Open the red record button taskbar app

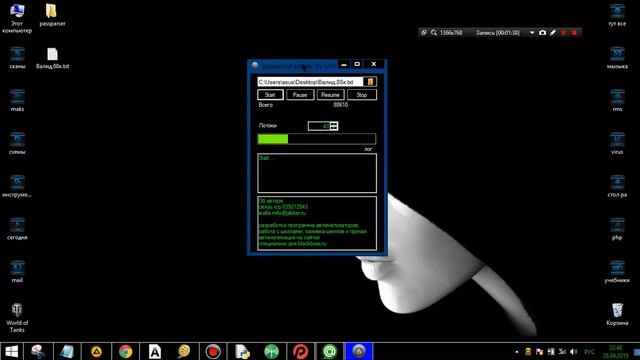tap(213, 351)
